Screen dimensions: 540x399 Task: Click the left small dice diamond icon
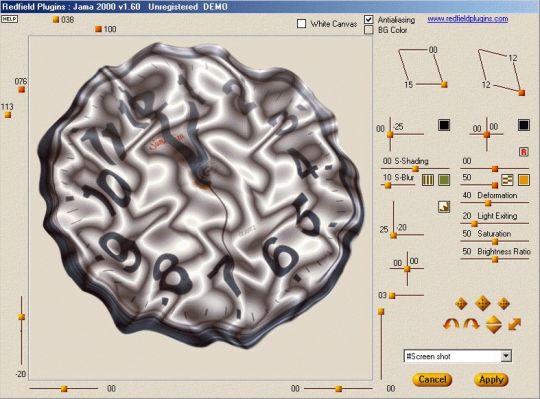[461, 304]
